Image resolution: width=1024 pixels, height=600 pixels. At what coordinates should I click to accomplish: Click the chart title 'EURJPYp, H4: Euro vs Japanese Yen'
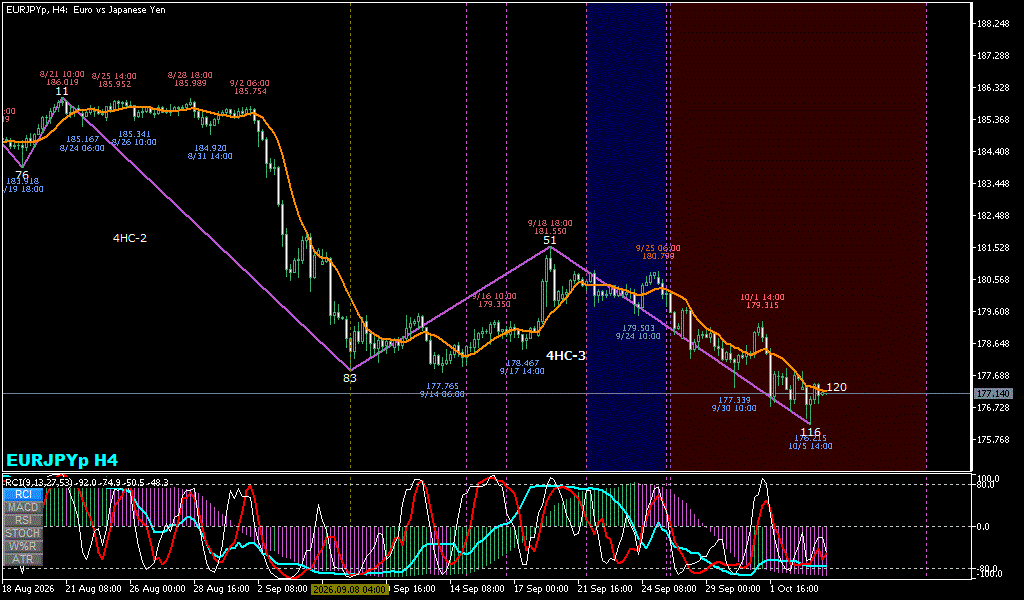coord(86,10)
